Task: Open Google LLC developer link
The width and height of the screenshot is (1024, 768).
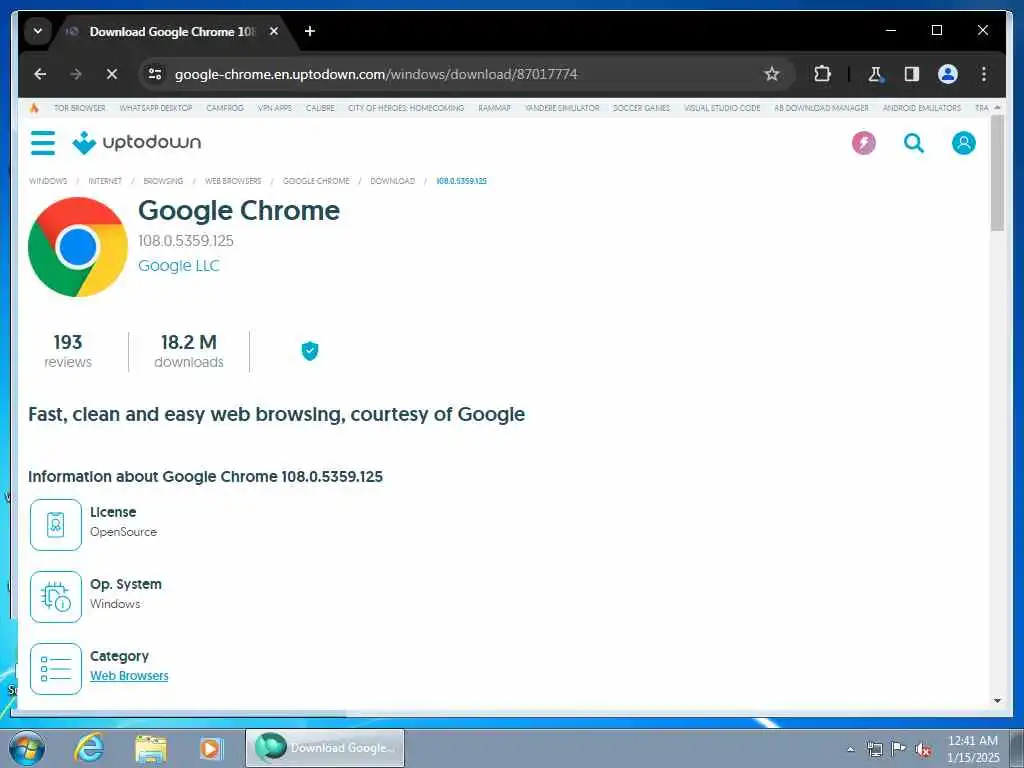Action: point(179,266)
